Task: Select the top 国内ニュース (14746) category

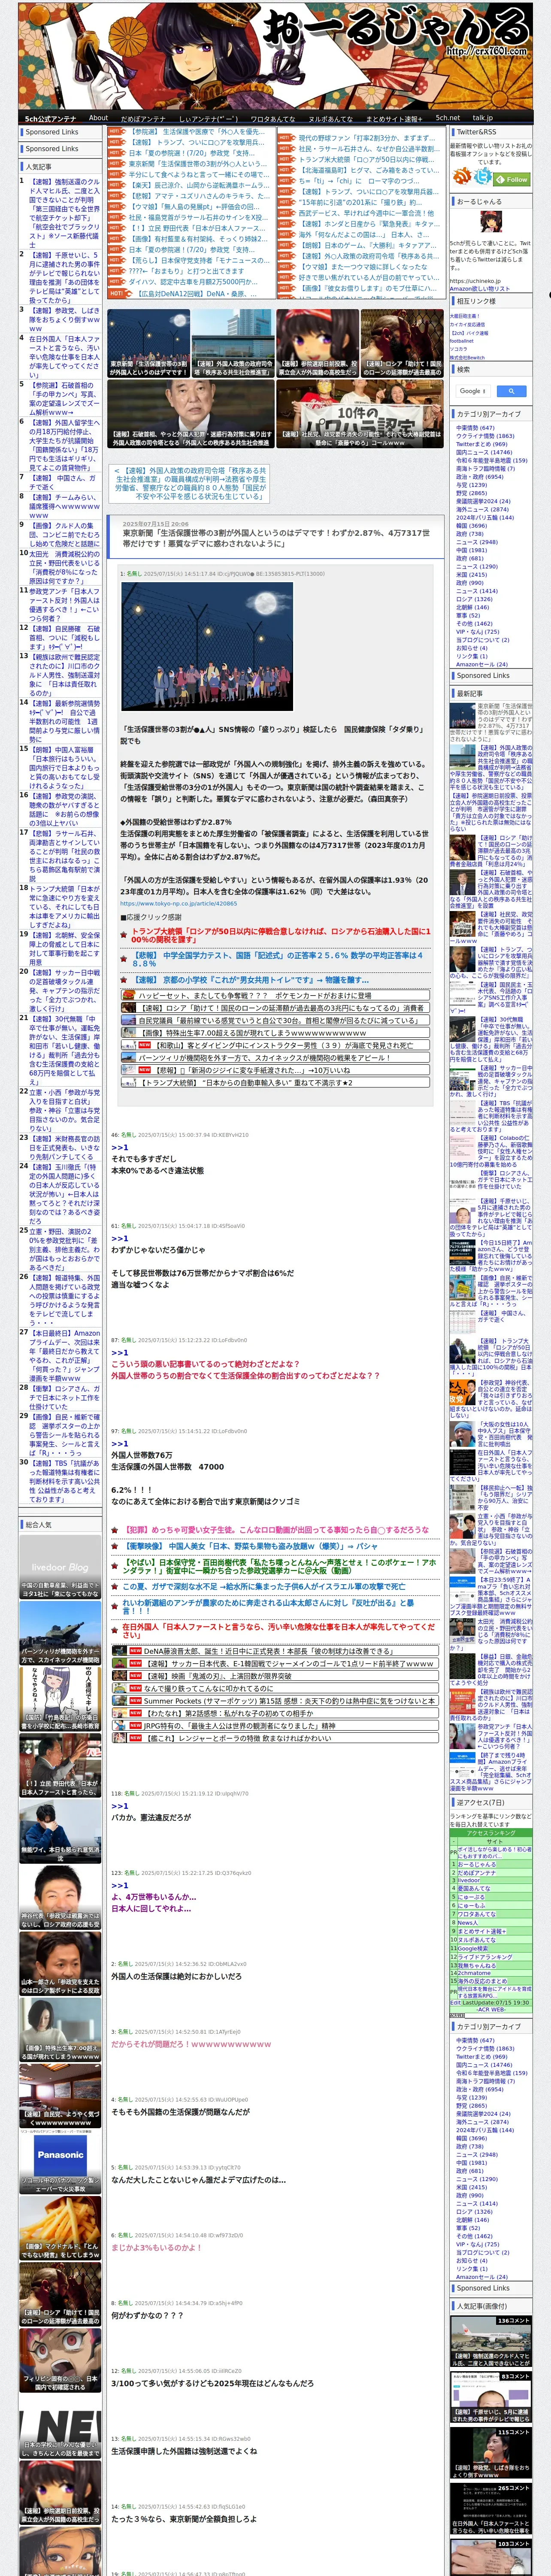Action: pyautogui.click(x=484, y=452)
